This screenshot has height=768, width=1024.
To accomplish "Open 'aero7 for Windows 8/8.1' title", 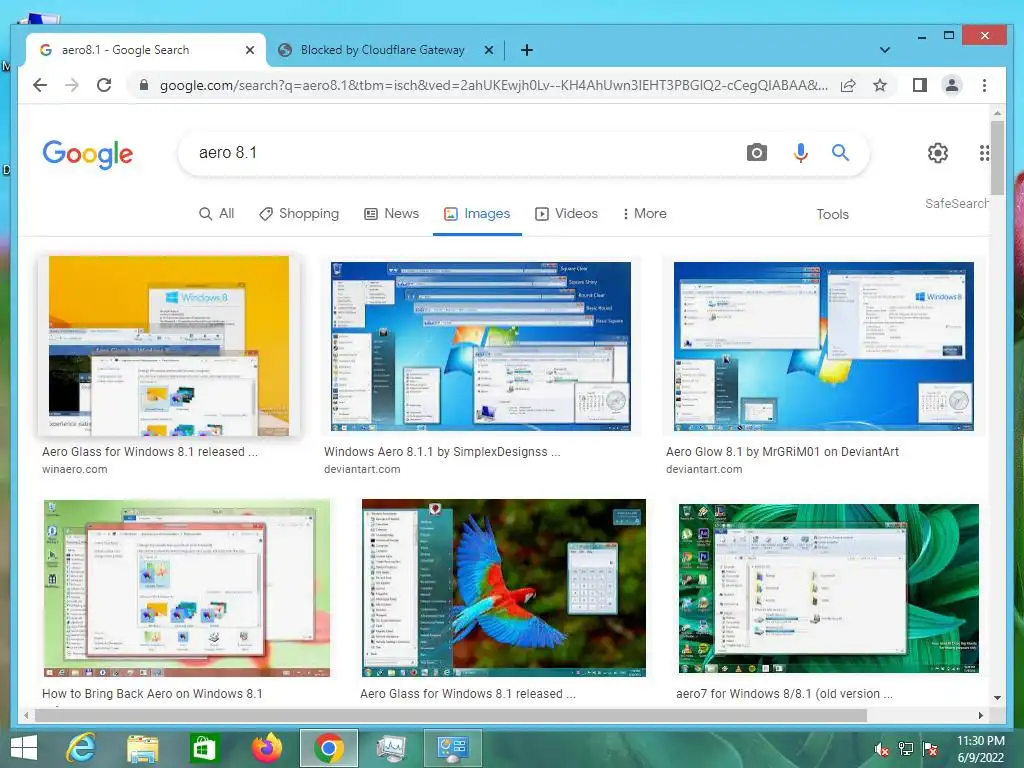I will 784,694.
